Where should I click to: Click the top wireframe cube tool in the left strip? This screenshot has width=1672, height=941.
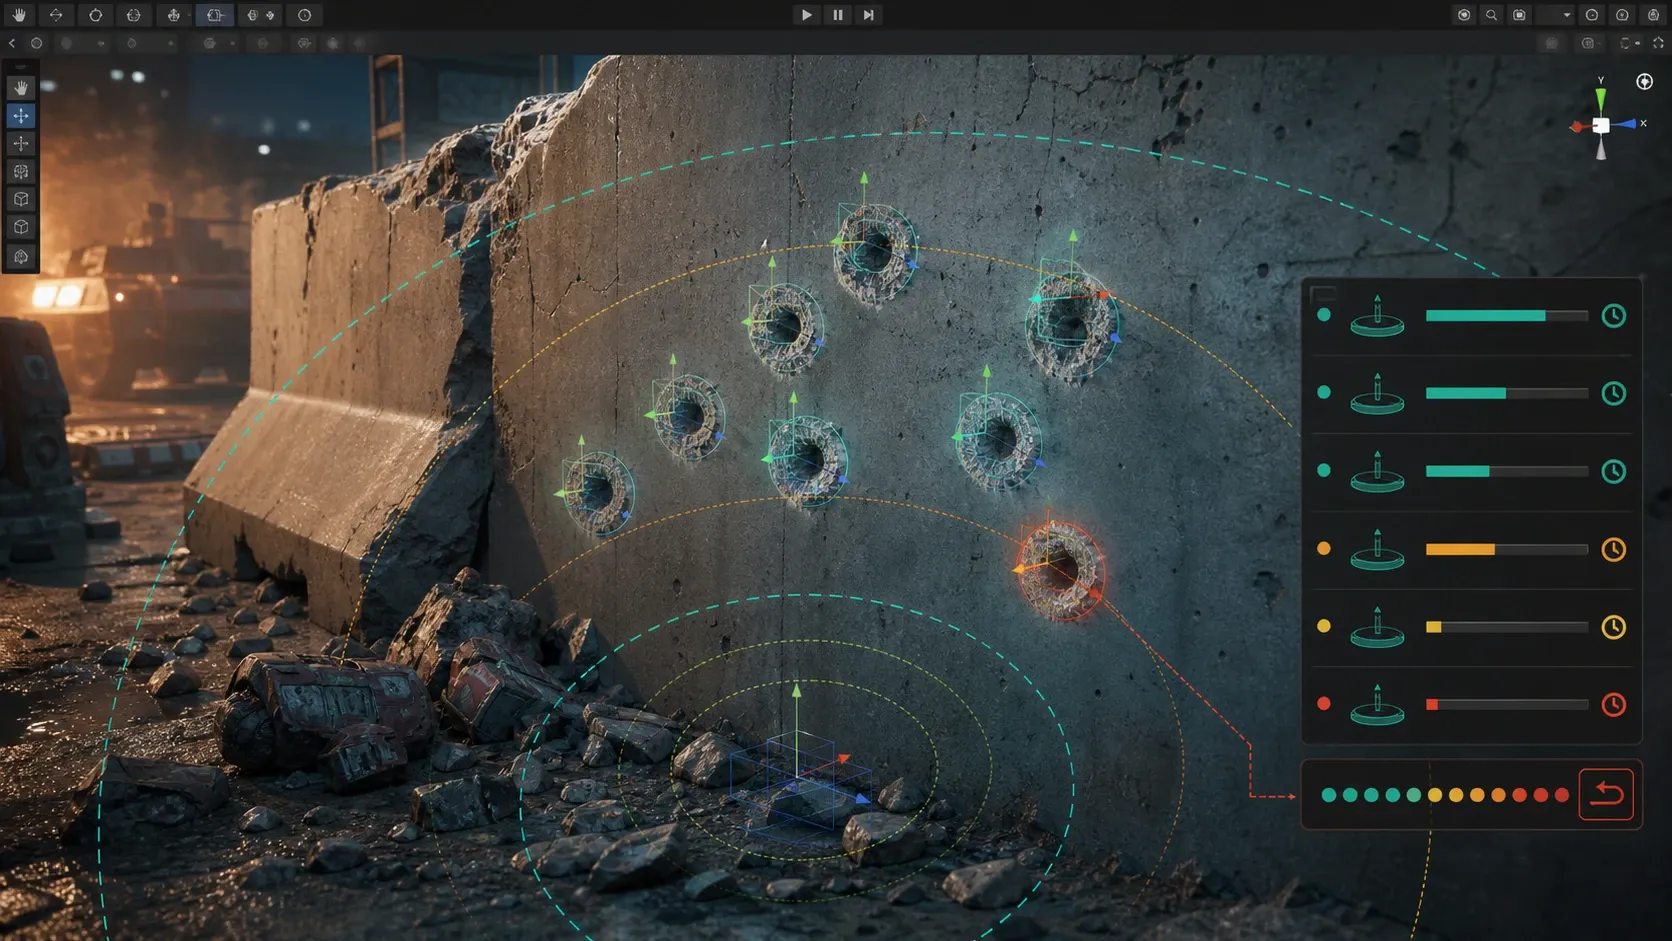tap(21, 200)
